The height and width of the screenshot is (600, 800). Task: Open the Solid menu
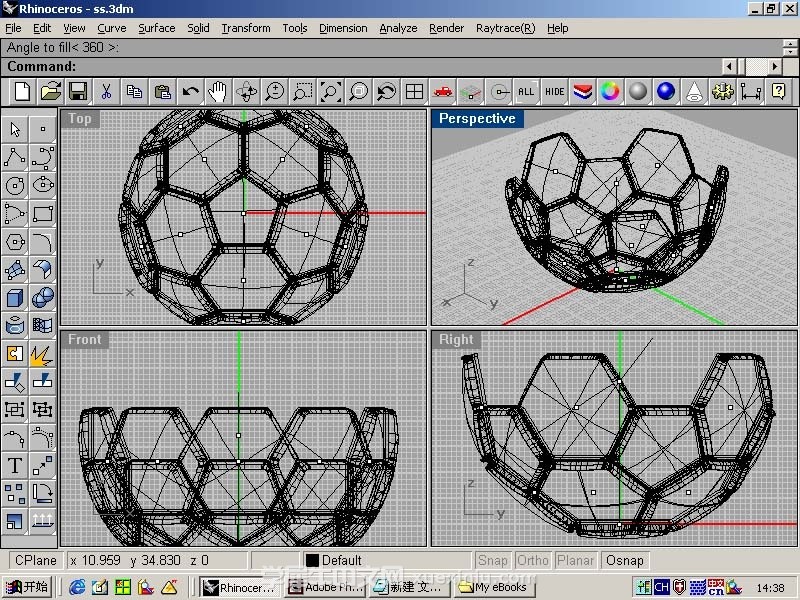(198, 28)
